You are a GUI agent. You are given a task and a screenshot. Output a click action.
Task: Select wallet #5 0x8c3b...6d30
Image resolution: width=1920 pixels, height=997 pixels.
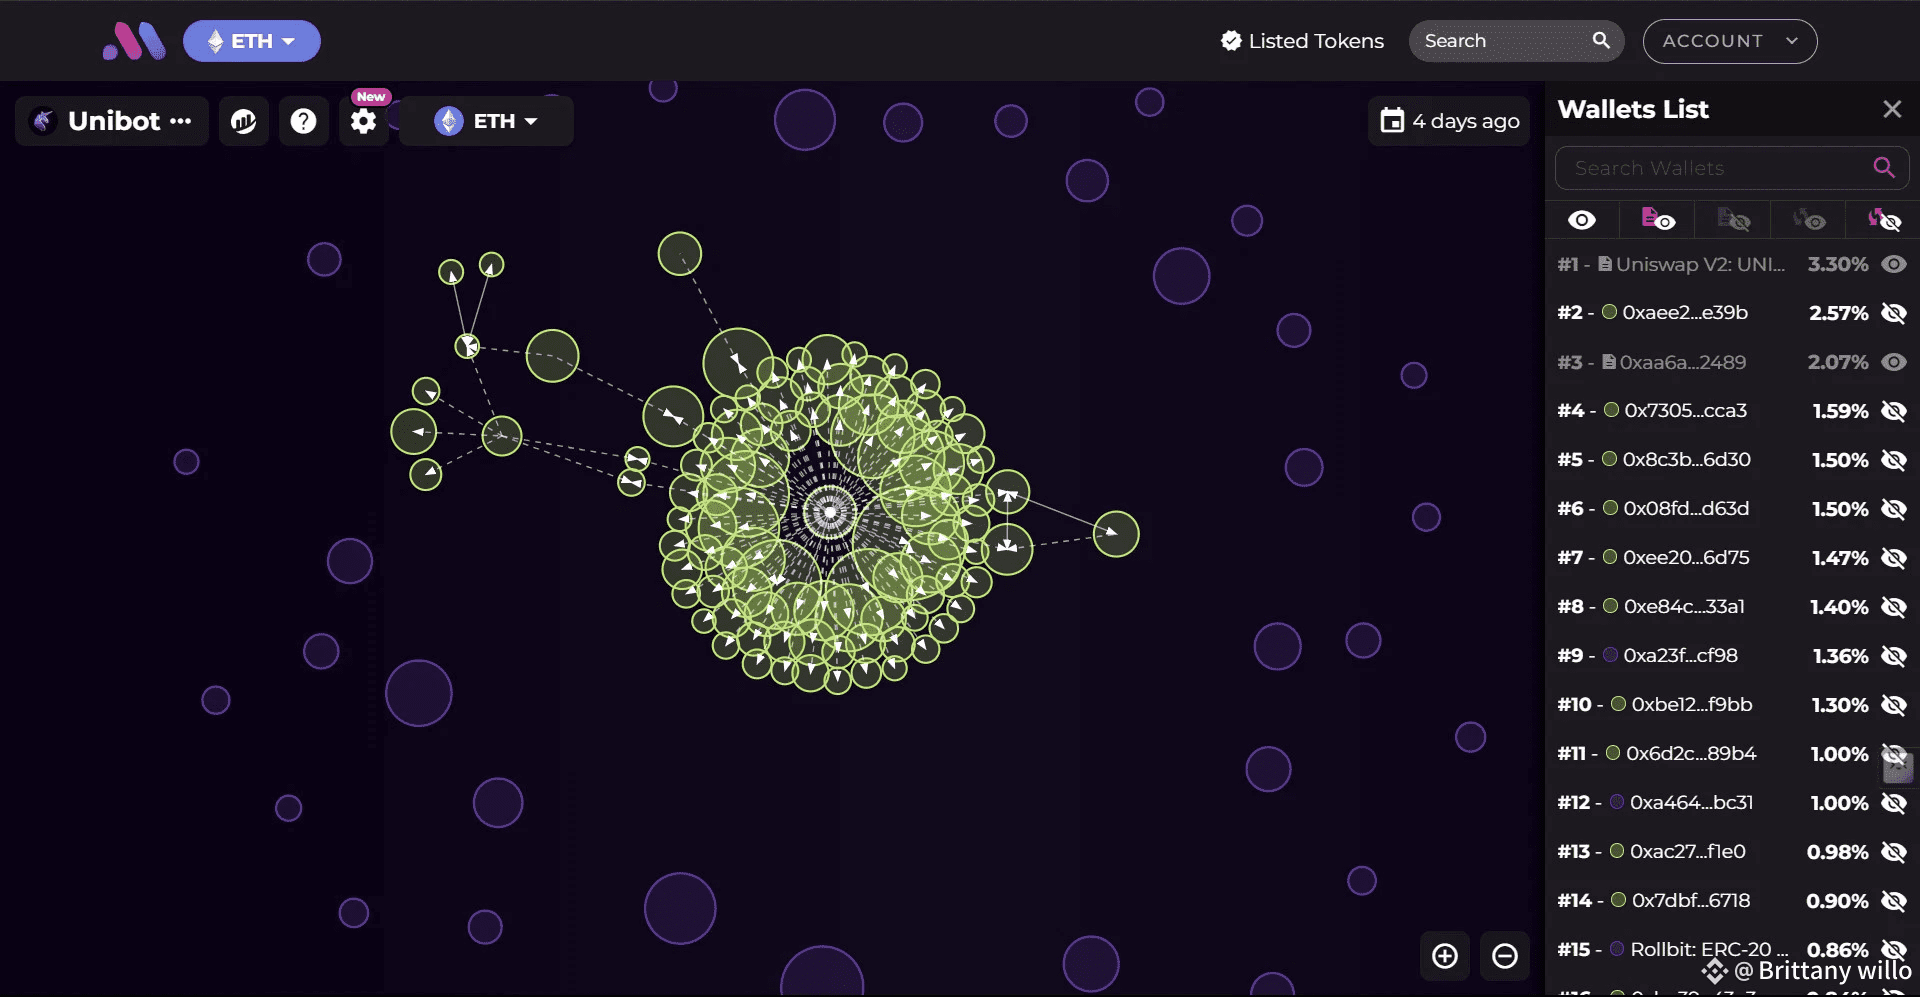coord(1686,460)
